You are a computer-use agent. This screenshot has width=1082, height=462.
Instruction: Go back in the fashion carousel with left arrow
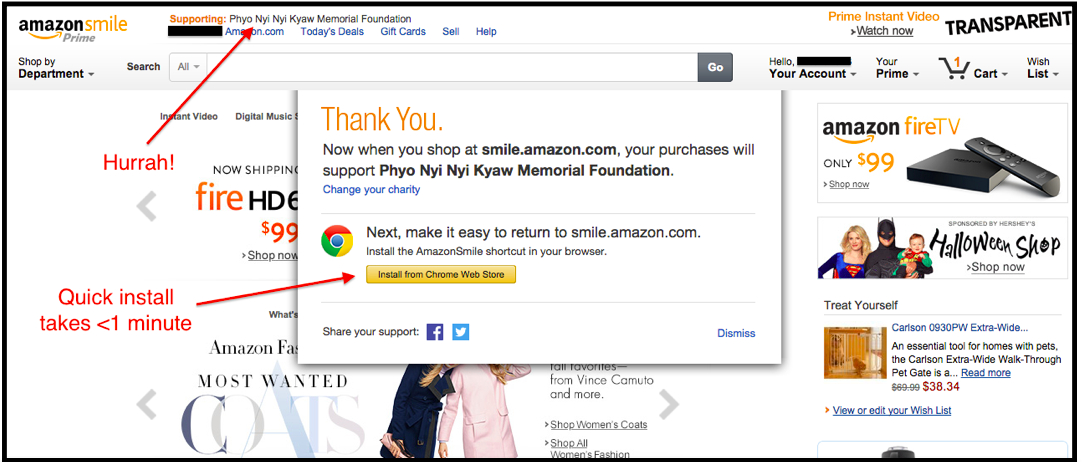146,404
